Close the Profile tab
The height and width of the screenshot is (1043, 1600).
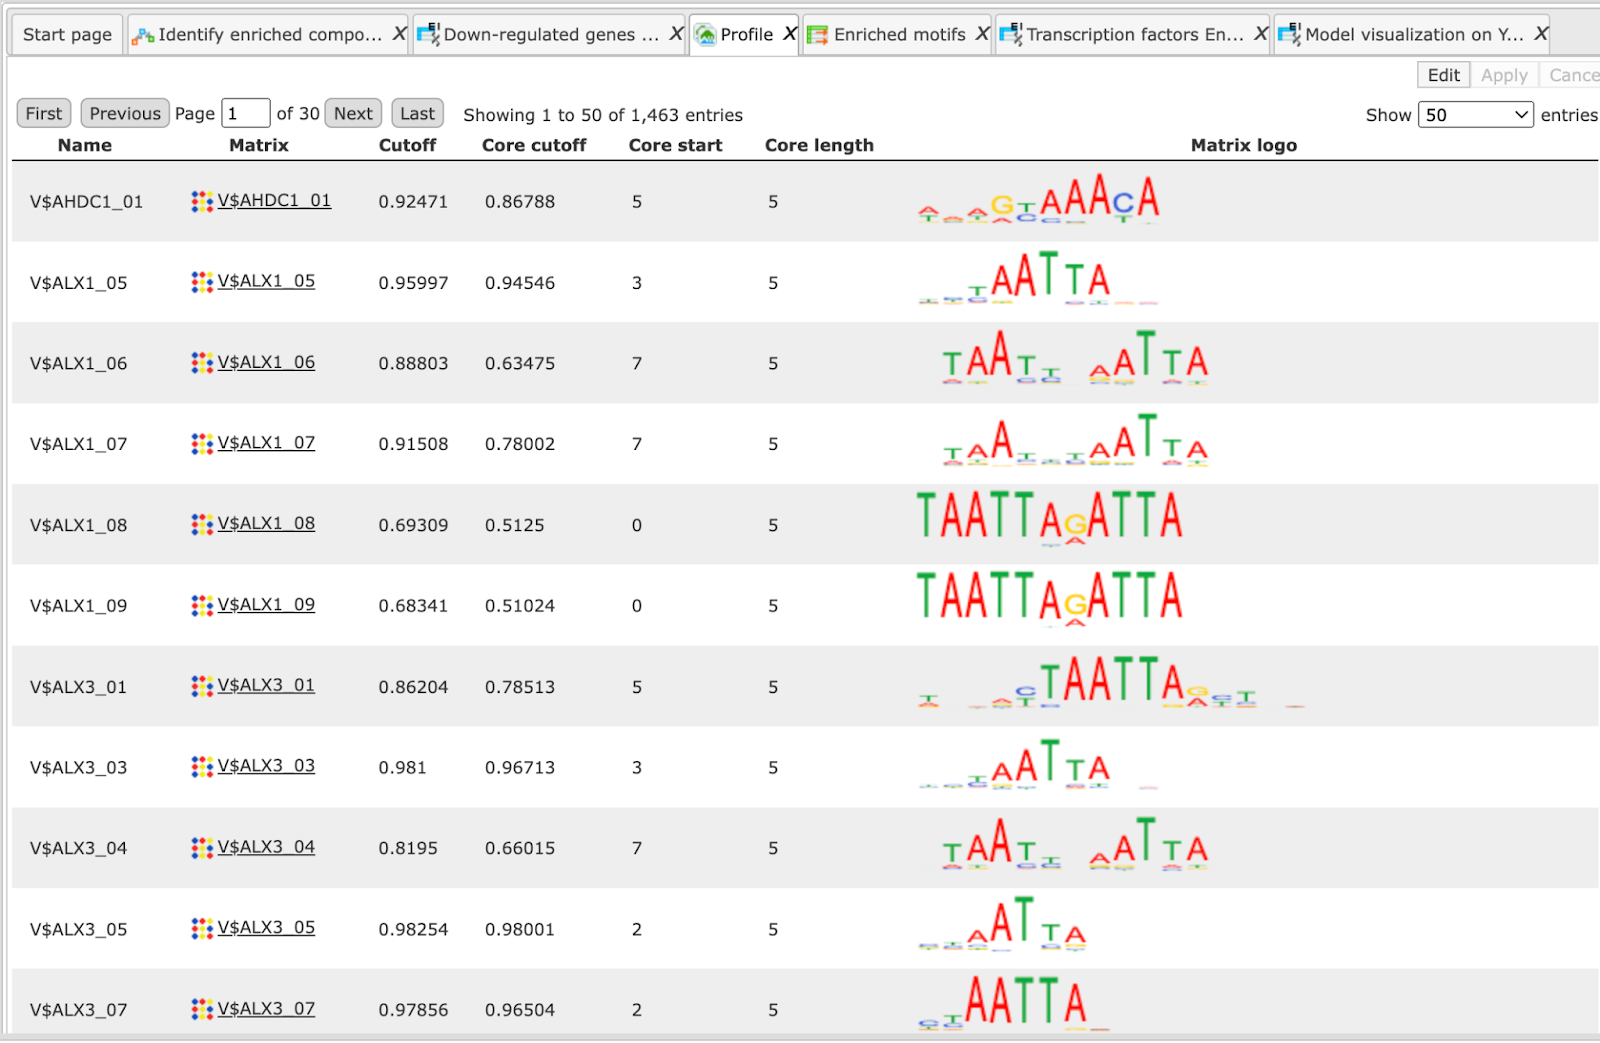tap(789, 34)
